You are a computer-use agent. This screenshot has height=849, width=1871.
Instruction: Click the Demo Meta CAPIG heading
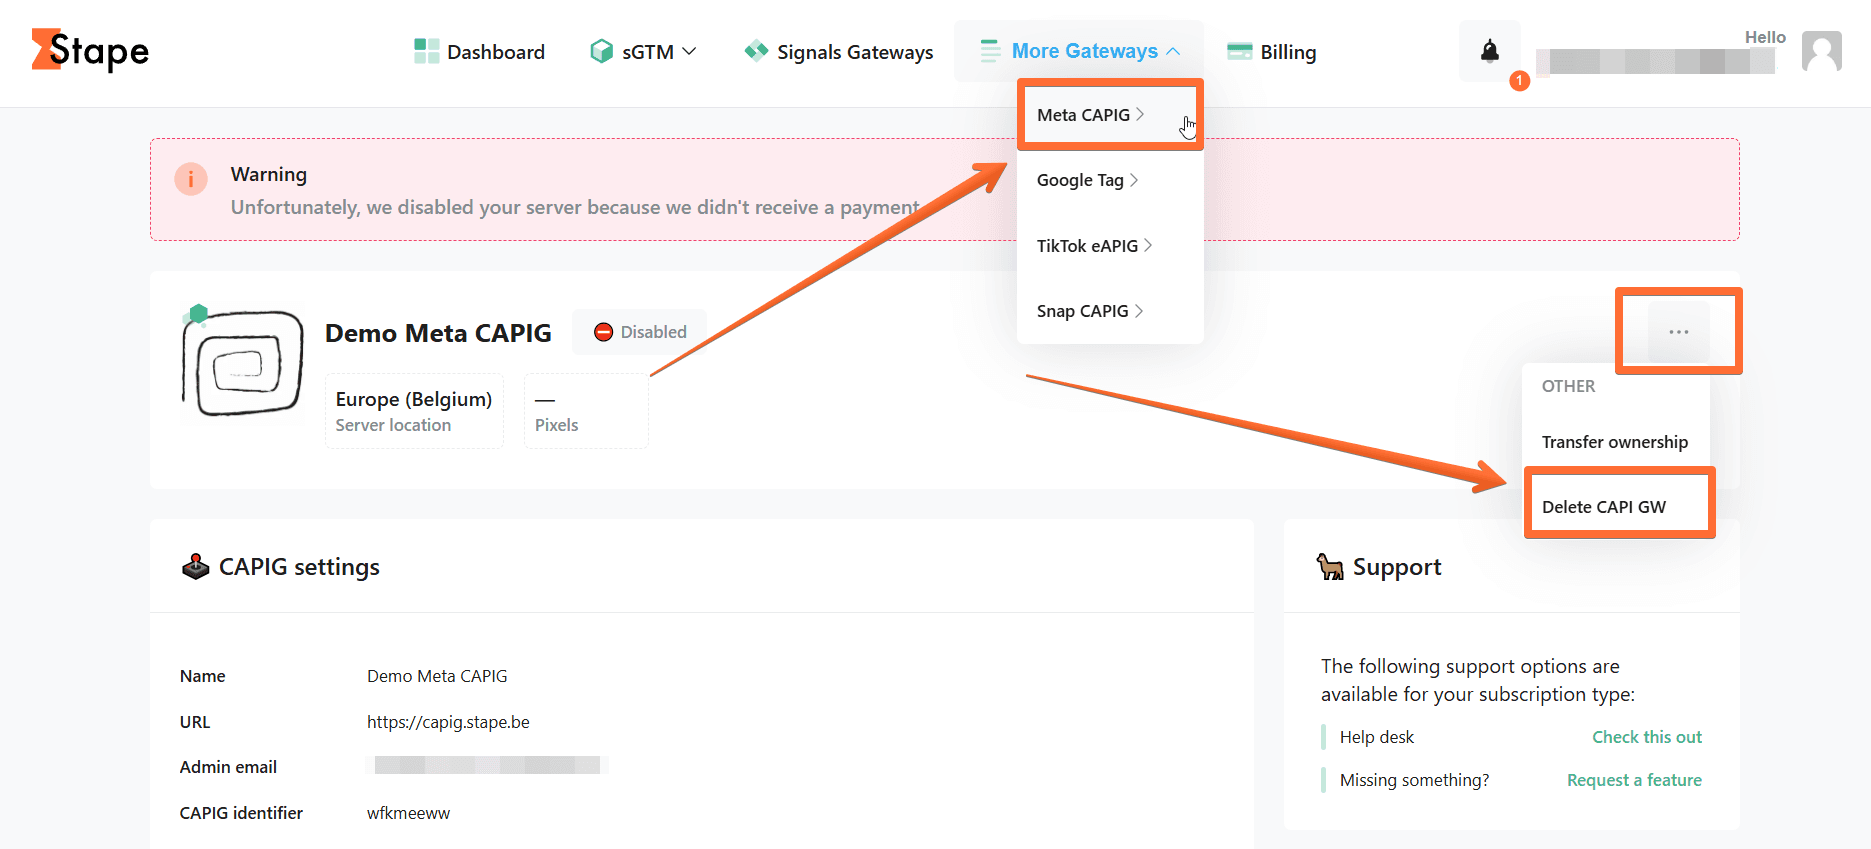[438, 333]
